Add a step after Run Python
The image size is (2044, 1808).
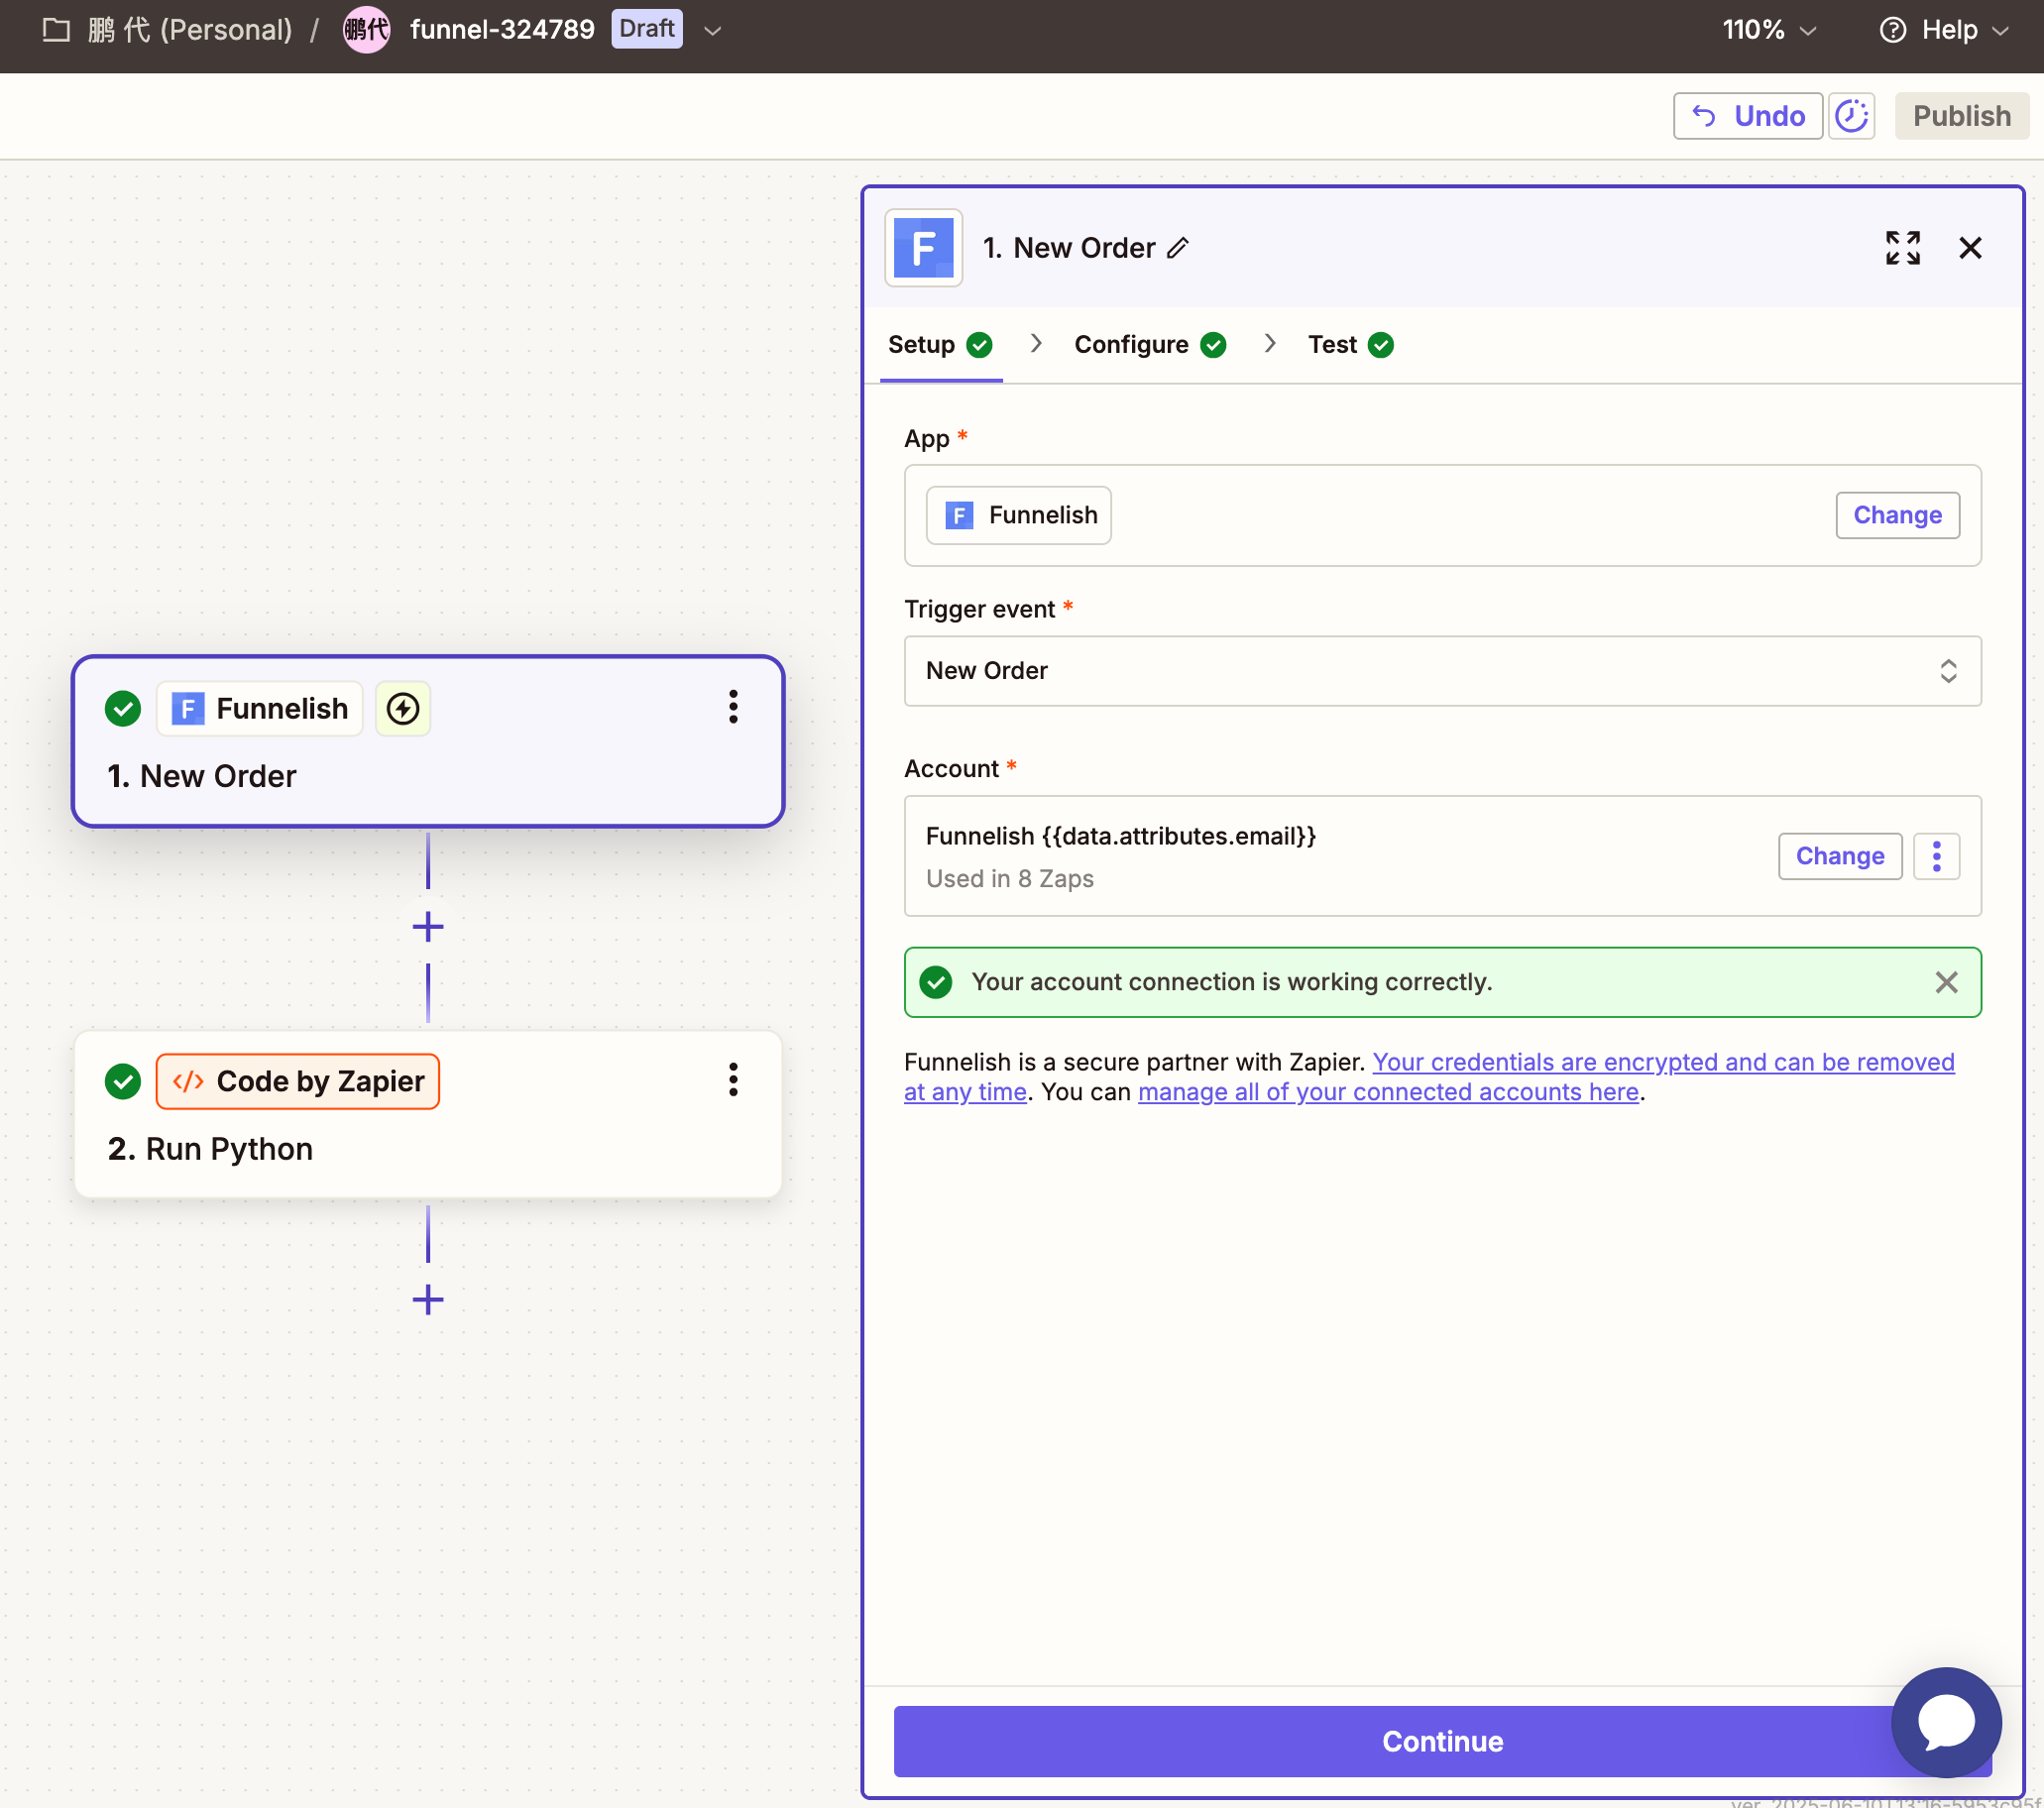[x=428, y=1300]
